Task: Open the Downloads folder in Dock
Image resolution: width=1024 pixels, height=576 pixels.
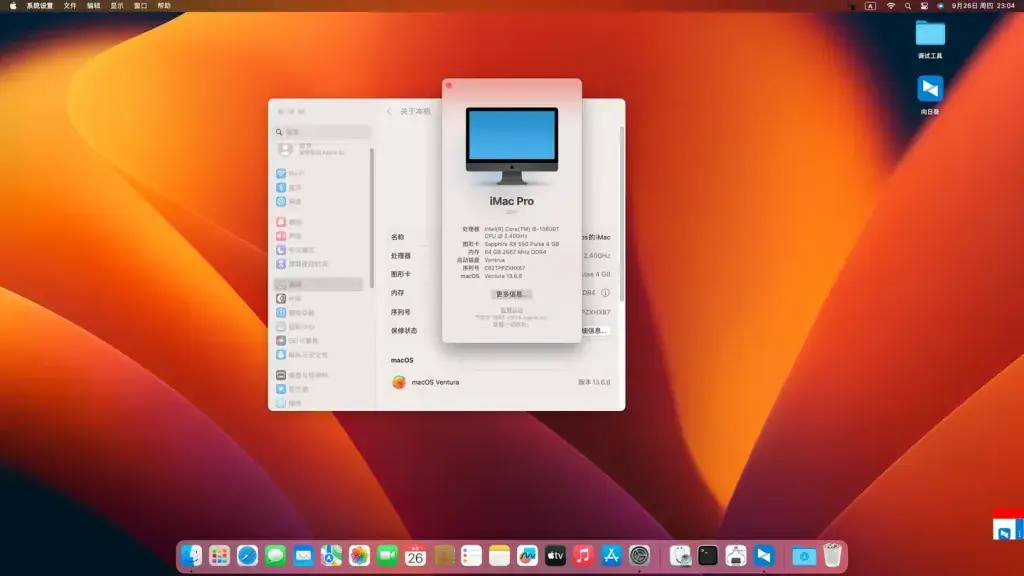Action: coord(804,556)
